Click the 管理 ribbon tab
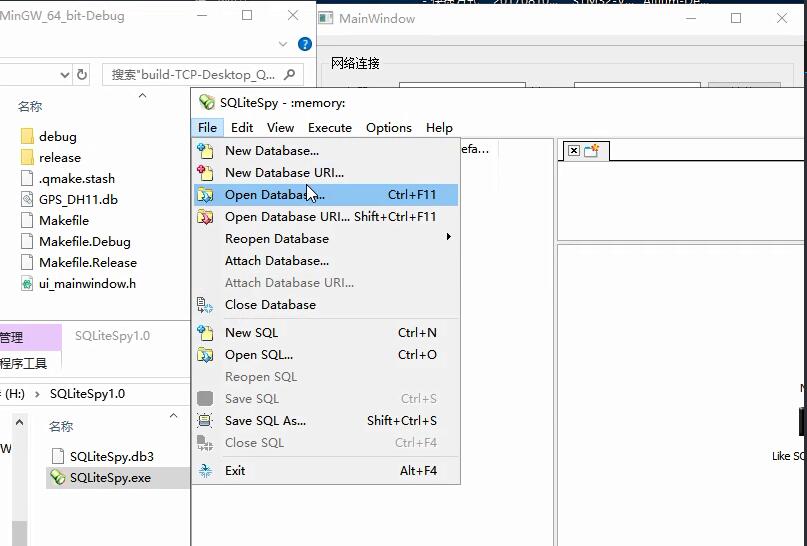807x546 pixels. (x=30, y=337)
